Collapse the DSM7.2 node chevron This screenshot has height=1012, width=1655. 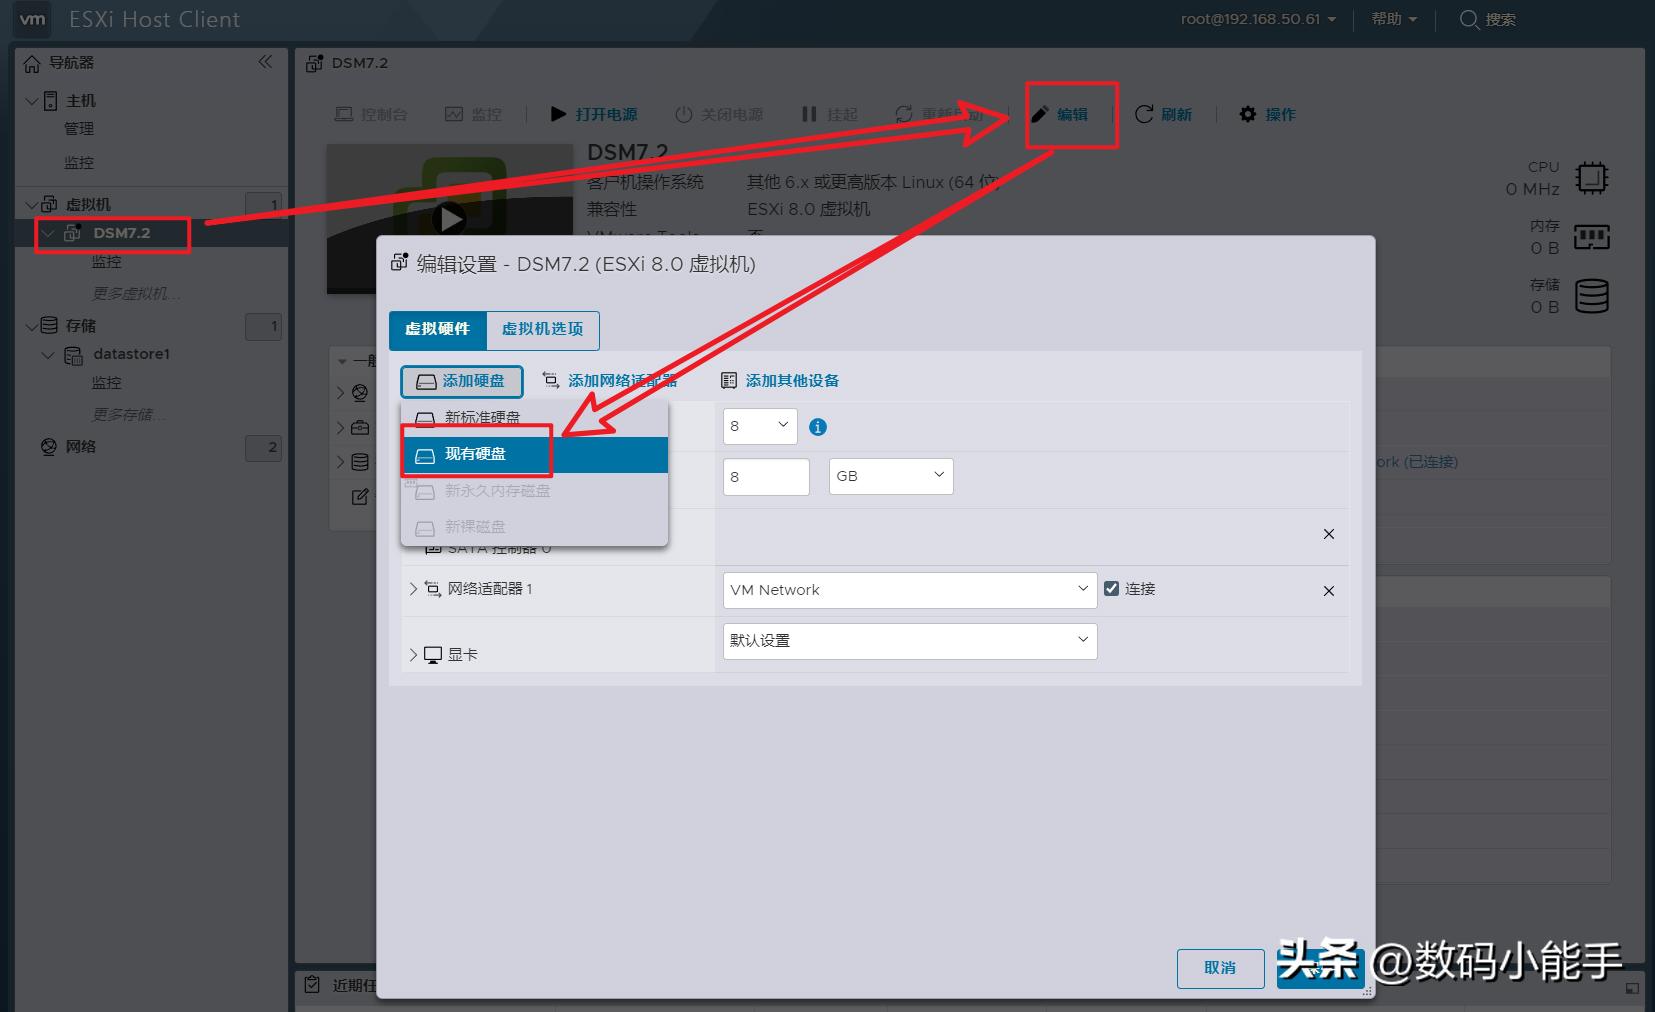click(x=48, y=233)
